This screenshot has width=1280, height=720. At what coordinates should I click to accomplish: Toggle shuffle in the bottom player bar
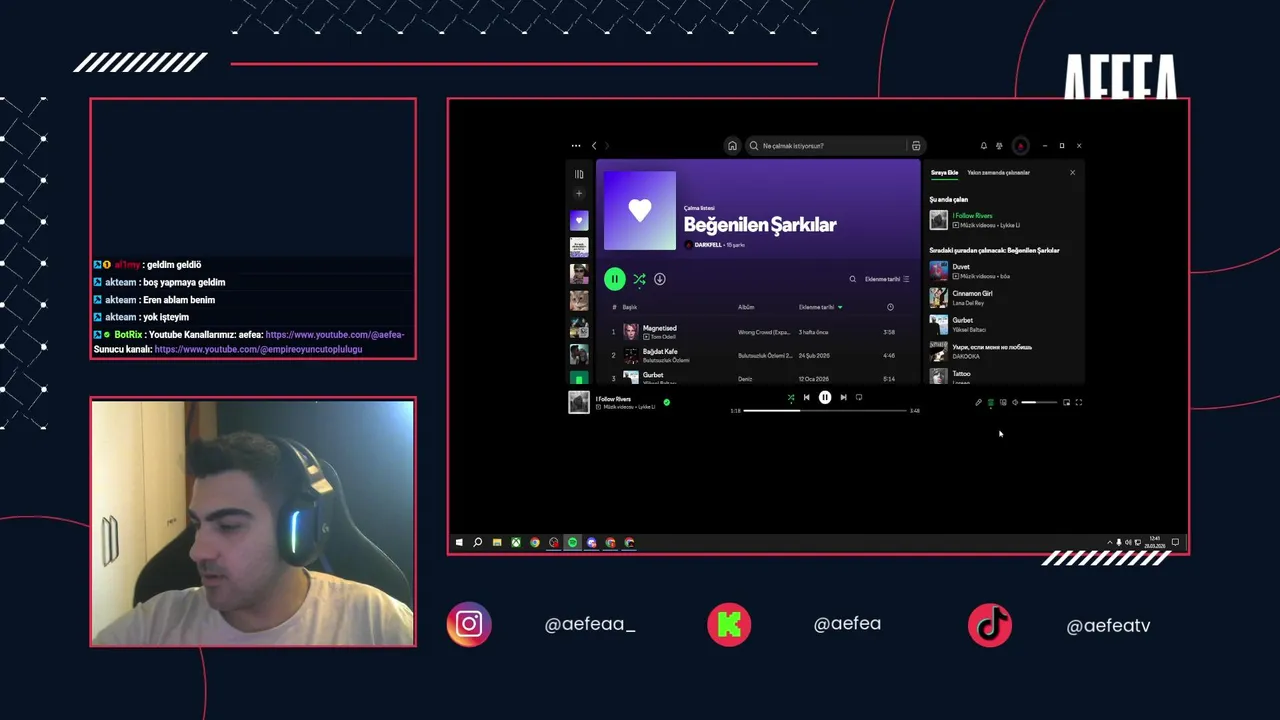(x=790, y=397)
